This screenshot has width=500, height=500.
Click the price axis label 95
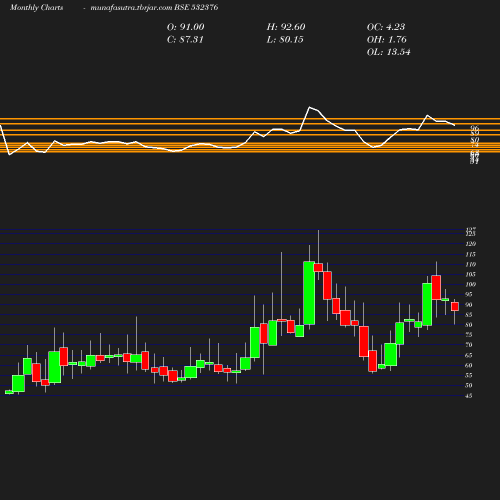[469, 295]
